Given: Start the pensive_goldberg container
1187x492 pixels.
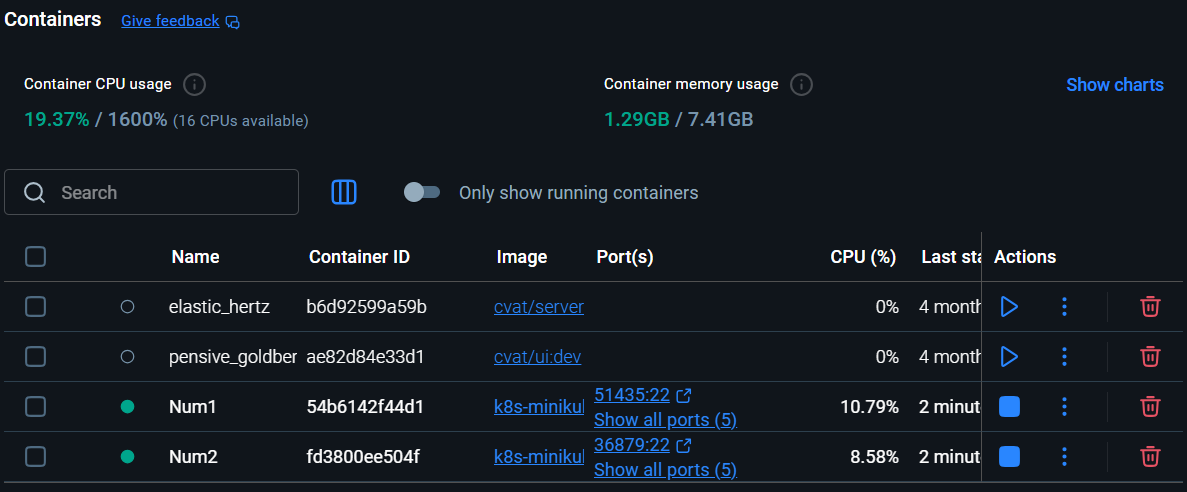Looking at the screenshot, I should [x=1009, y=356].
